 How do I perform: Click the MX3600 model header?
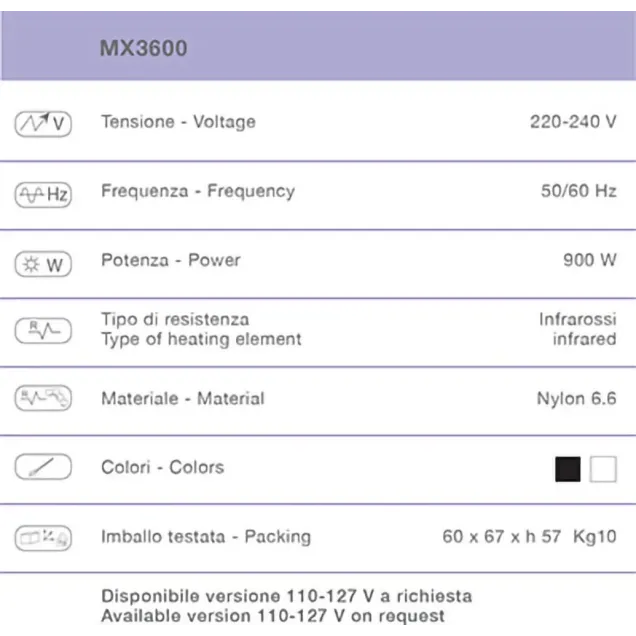143,48
